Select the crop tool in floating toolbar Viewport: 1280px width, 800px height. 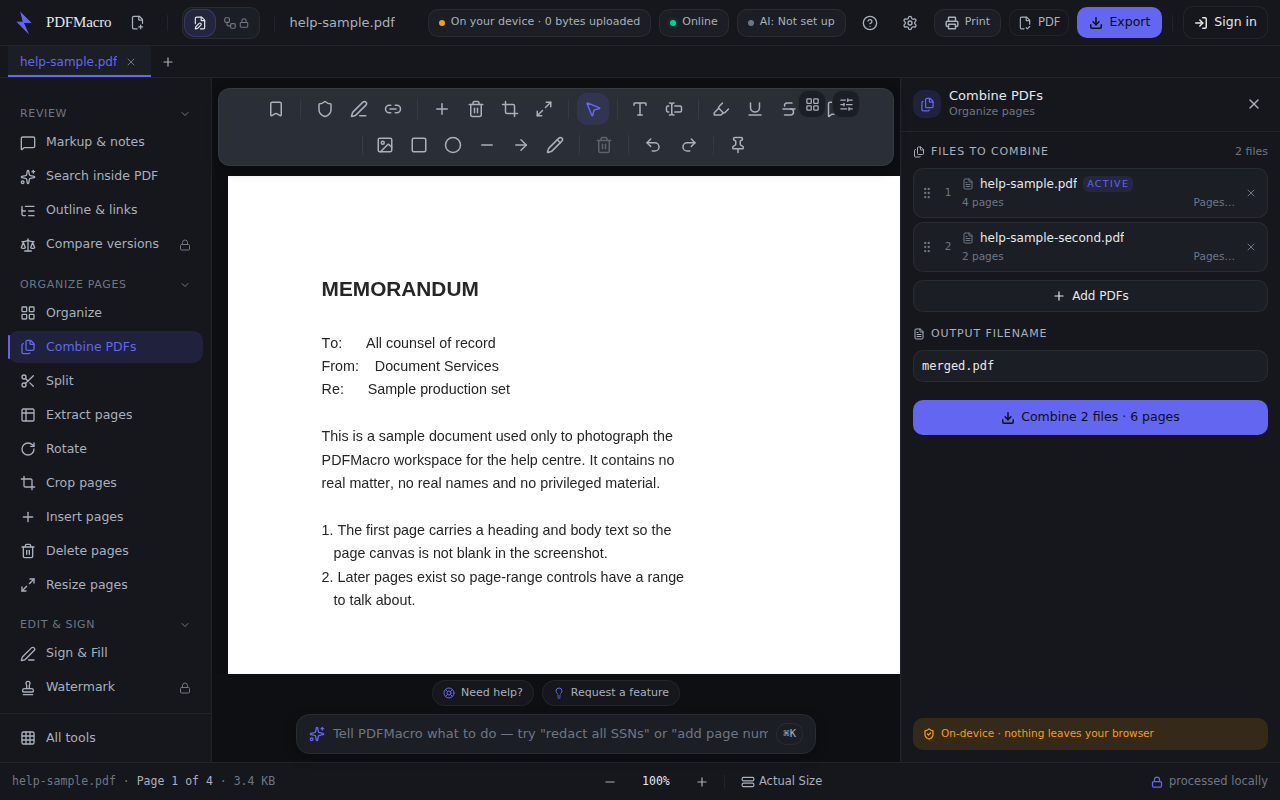click(x=510, y=109)
